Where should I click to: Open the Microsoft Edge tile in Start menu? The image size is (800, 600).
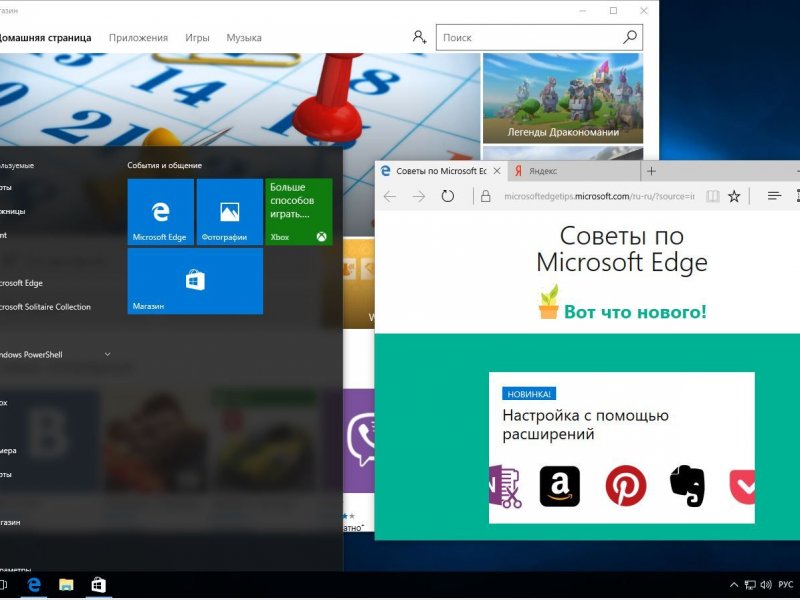[160, 212]
